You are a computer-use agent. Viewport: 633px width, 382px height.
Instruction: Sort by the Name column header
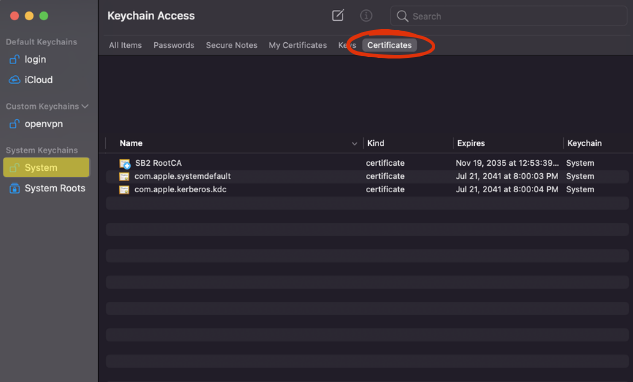pyautogui.click(x=131, y=143)
